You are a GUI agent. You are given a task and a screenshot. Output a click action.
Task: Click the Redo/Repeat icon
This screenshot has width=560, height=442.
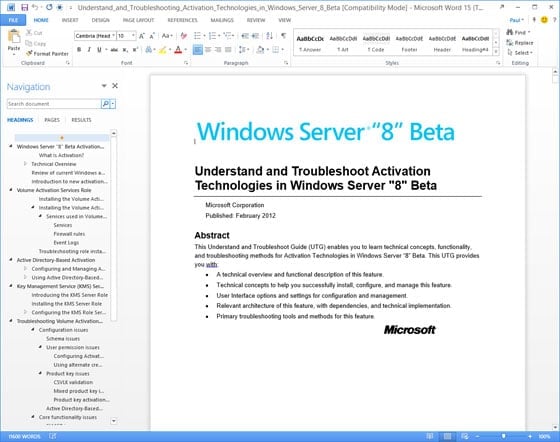pos(49,7)
